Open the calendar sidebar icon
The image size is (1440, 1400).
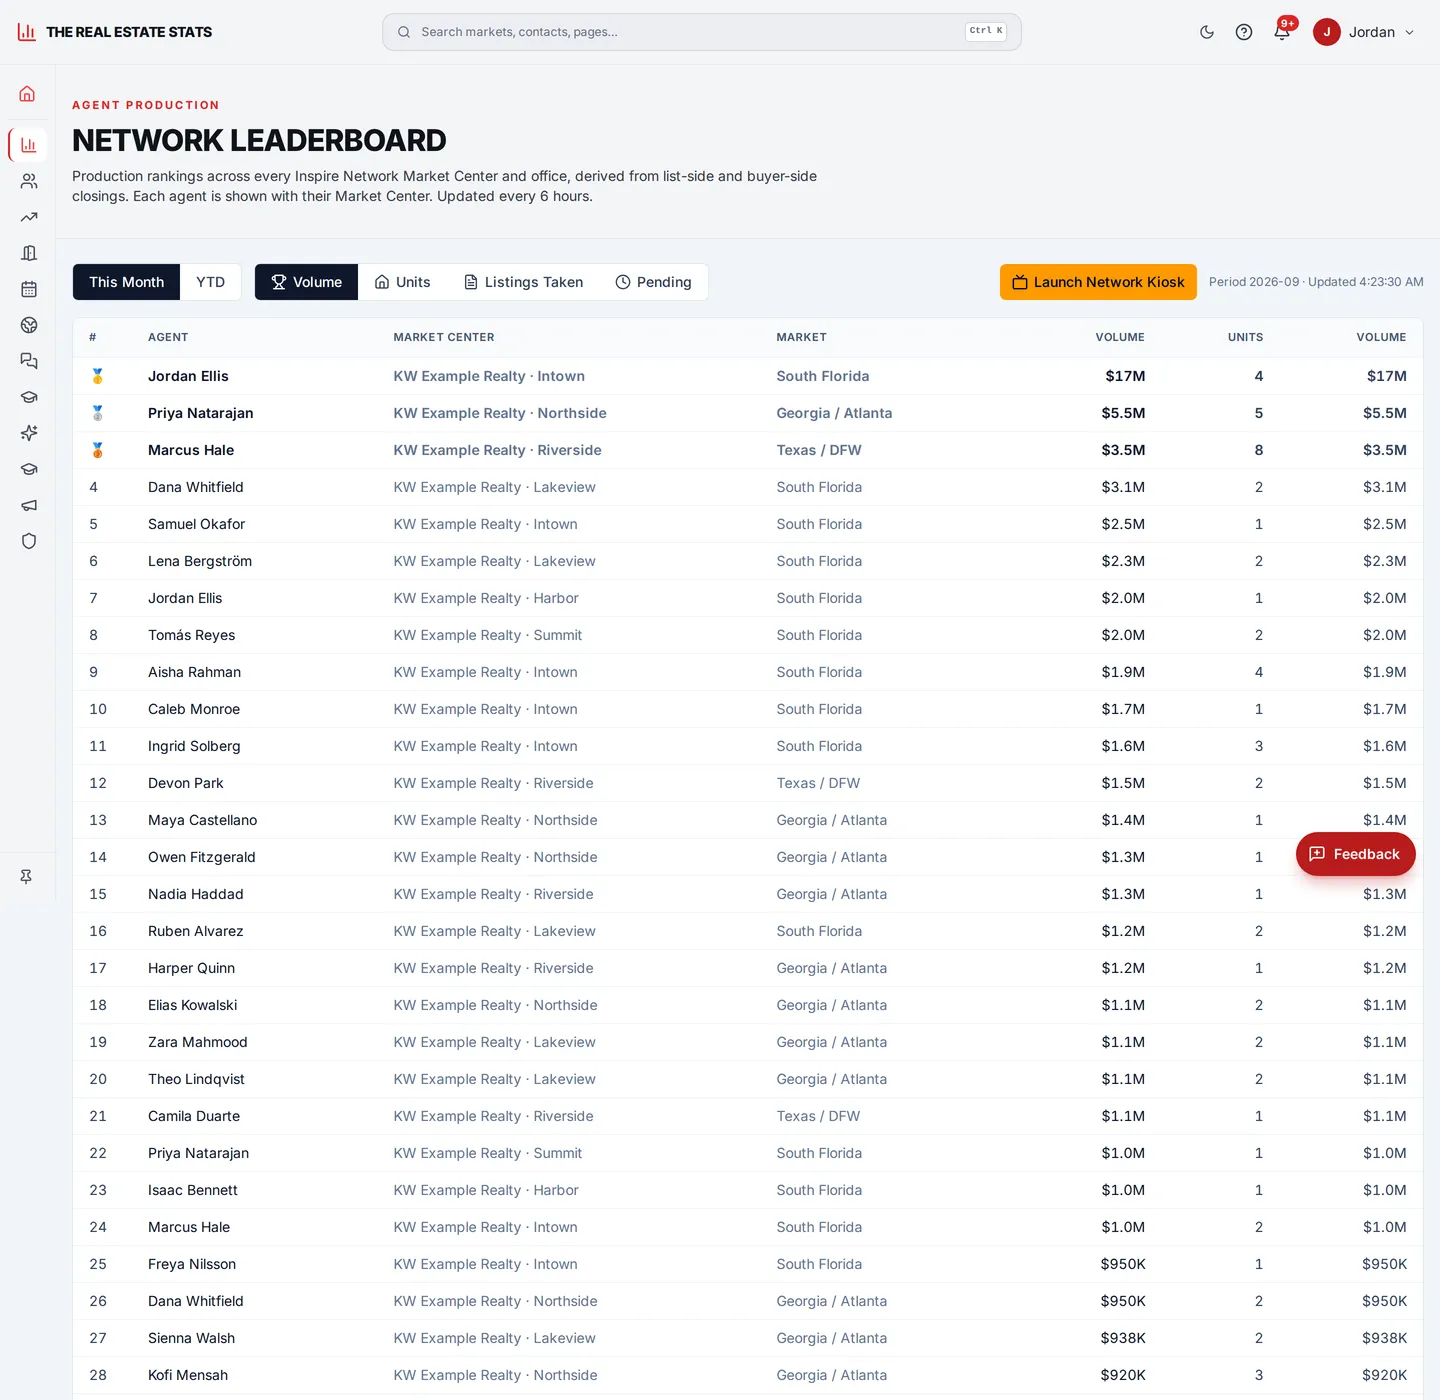[x=28, y=289]
